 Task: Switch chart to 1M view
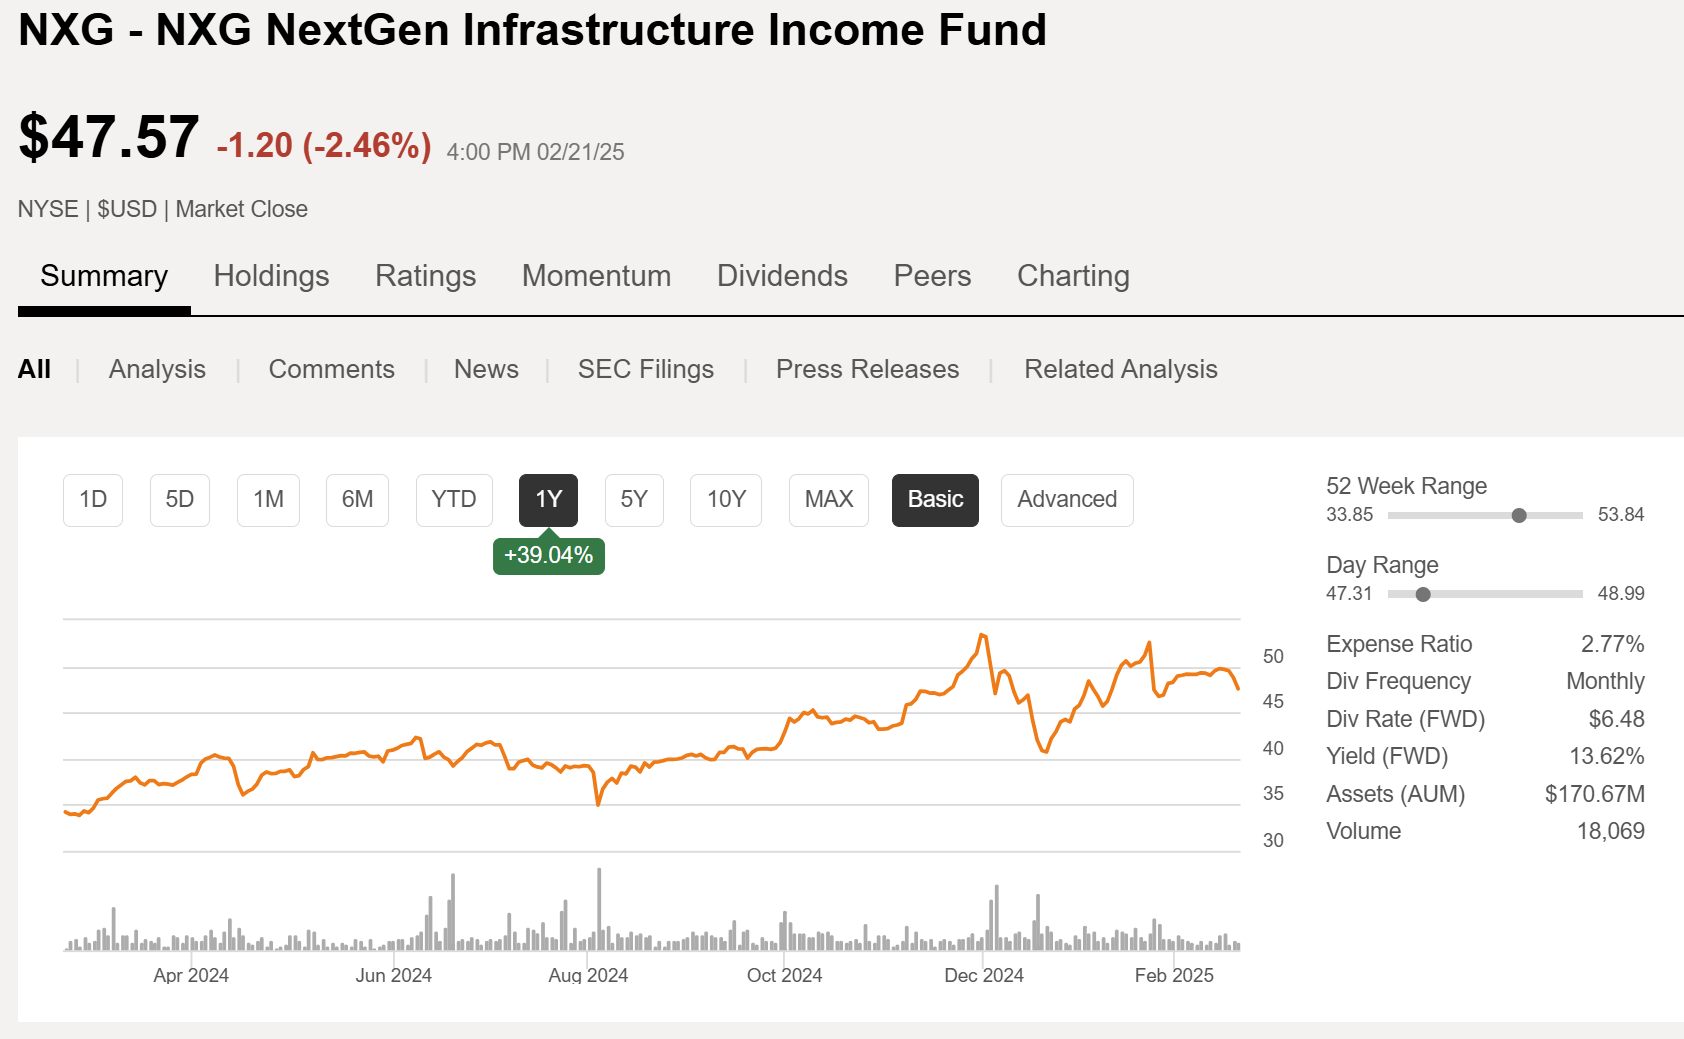267,500
